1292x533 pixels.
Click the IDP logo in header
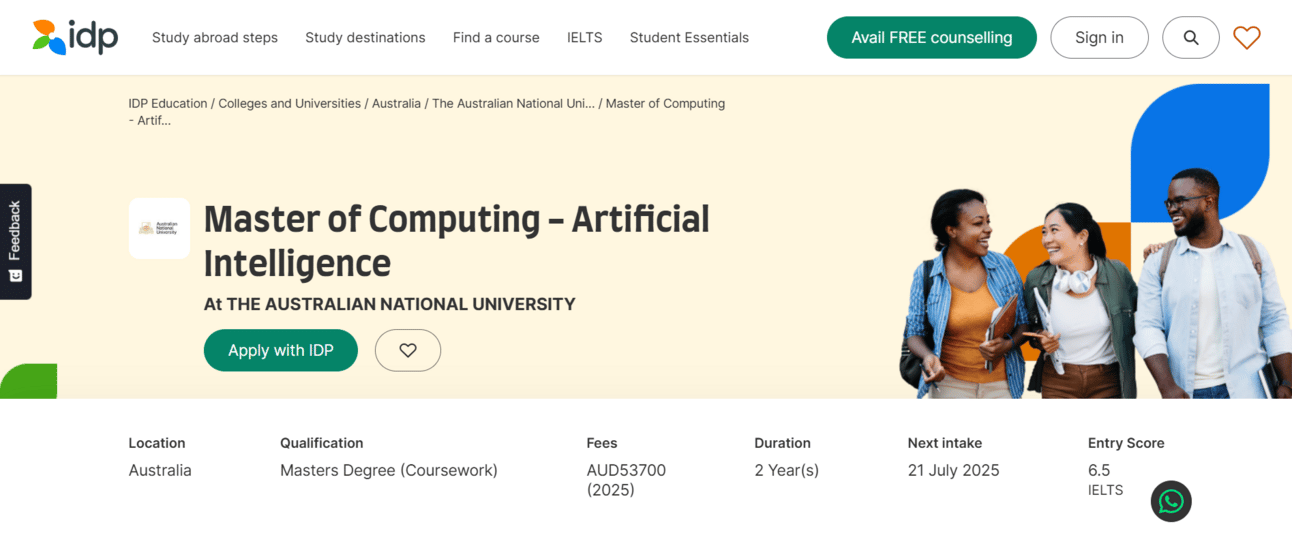(75, 37)
